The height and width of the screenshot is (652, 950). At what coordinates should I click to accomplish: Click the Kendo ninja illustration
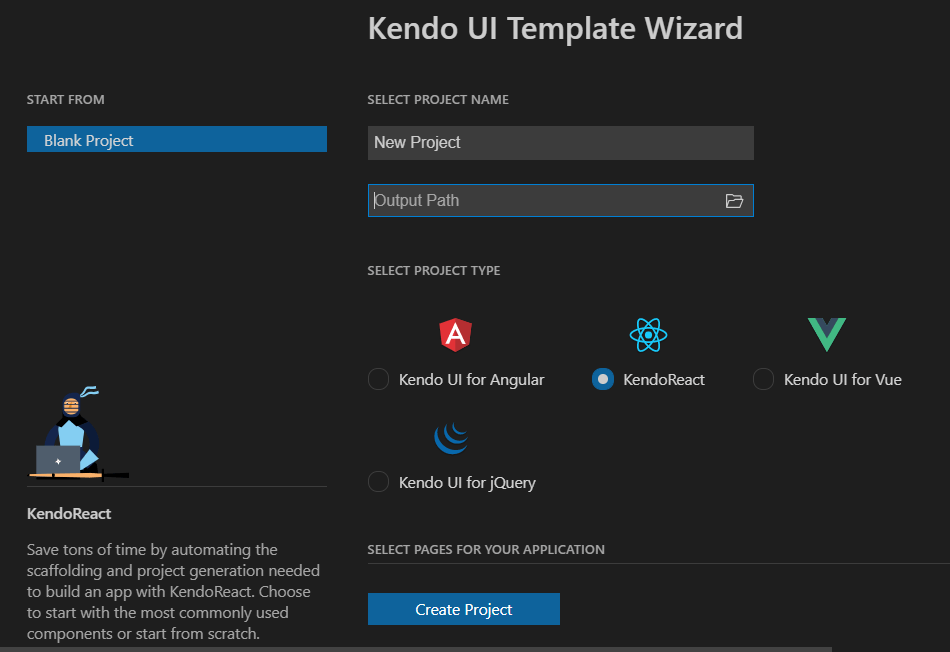click(x=79, y=434)
